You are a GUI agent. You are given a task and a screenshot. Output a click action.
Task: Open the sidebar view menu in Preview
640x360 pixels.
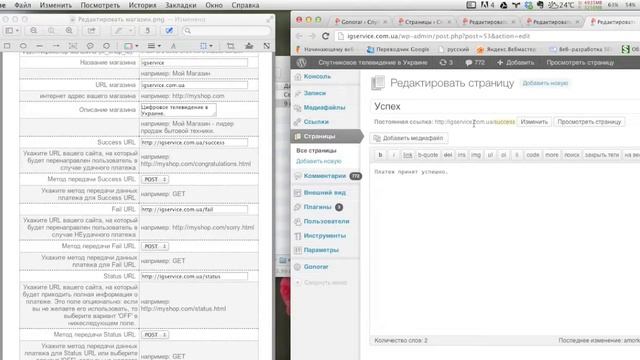coord(11,31)
